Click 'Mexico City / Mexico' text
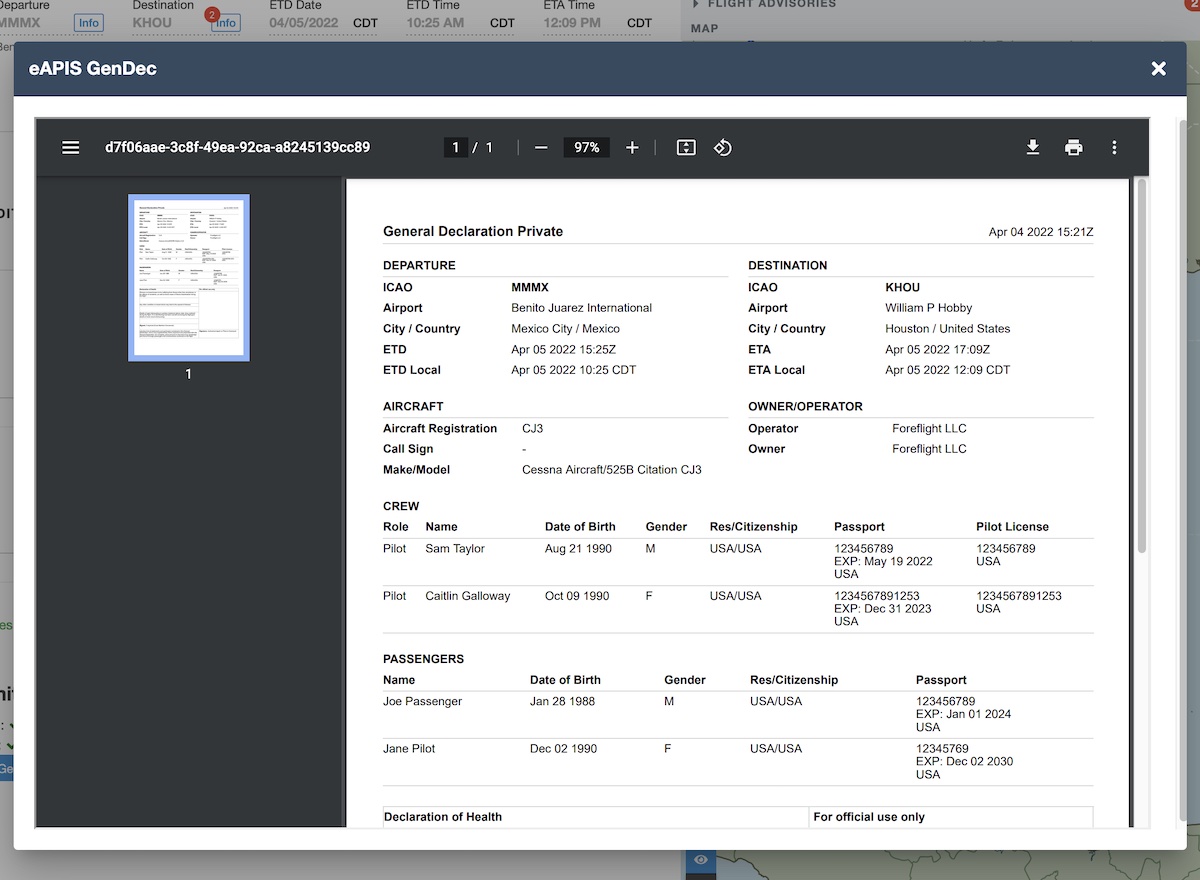 (565, 329)
